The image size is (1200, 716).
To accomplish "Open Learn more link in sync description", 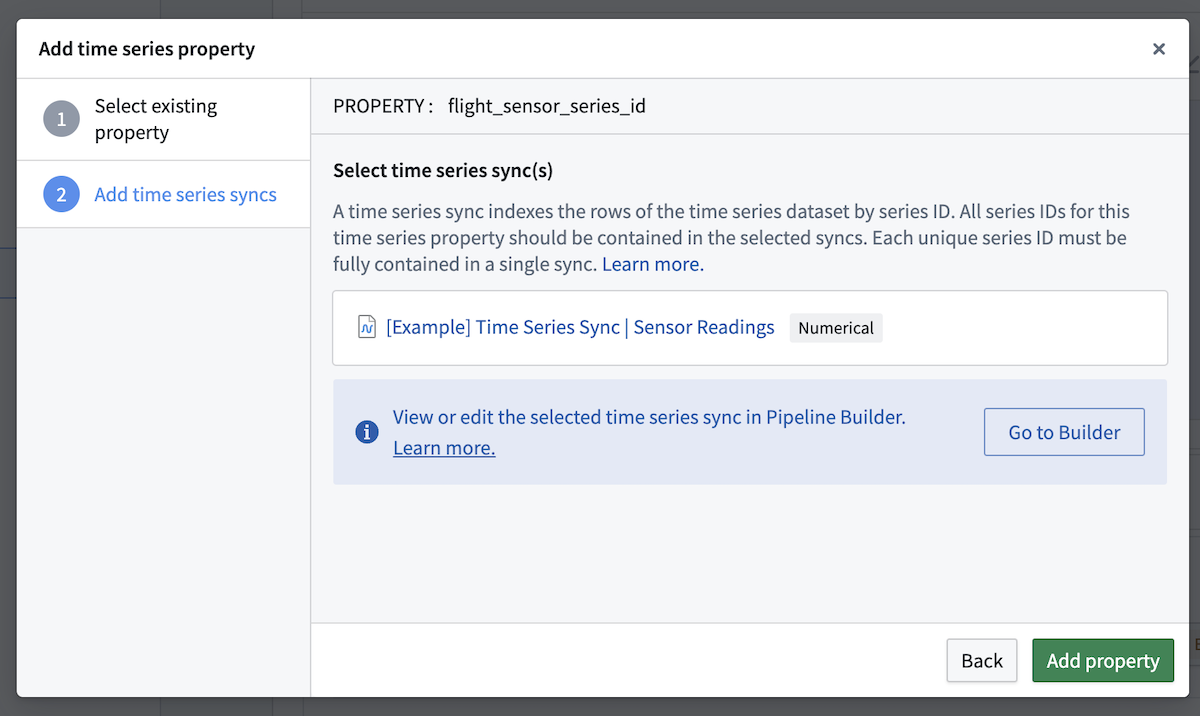I will [653, 265].
